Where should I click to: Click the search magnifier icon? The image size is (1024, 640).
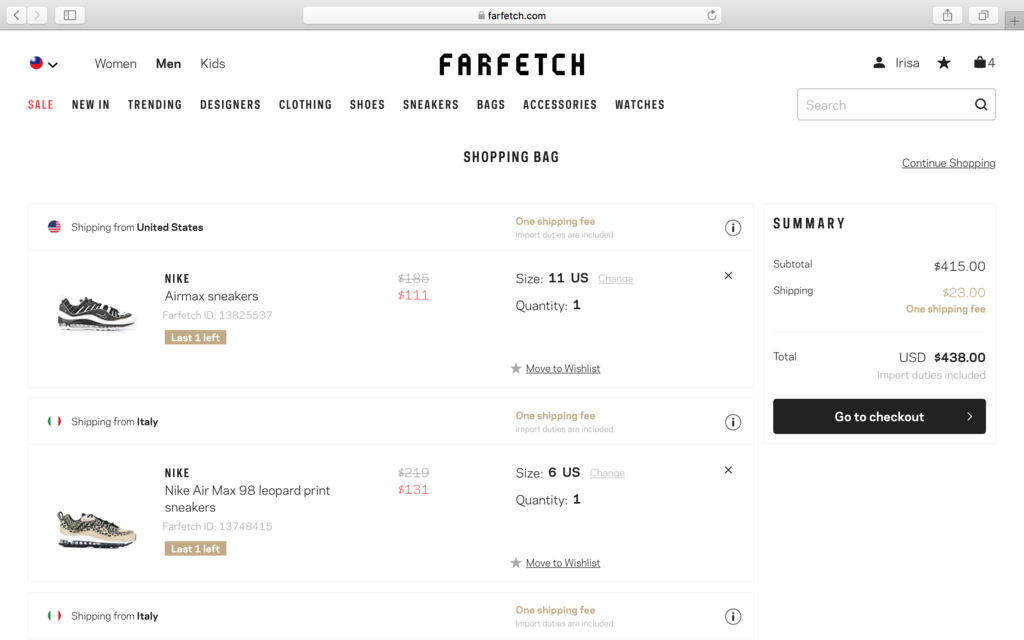pos(980,104)
